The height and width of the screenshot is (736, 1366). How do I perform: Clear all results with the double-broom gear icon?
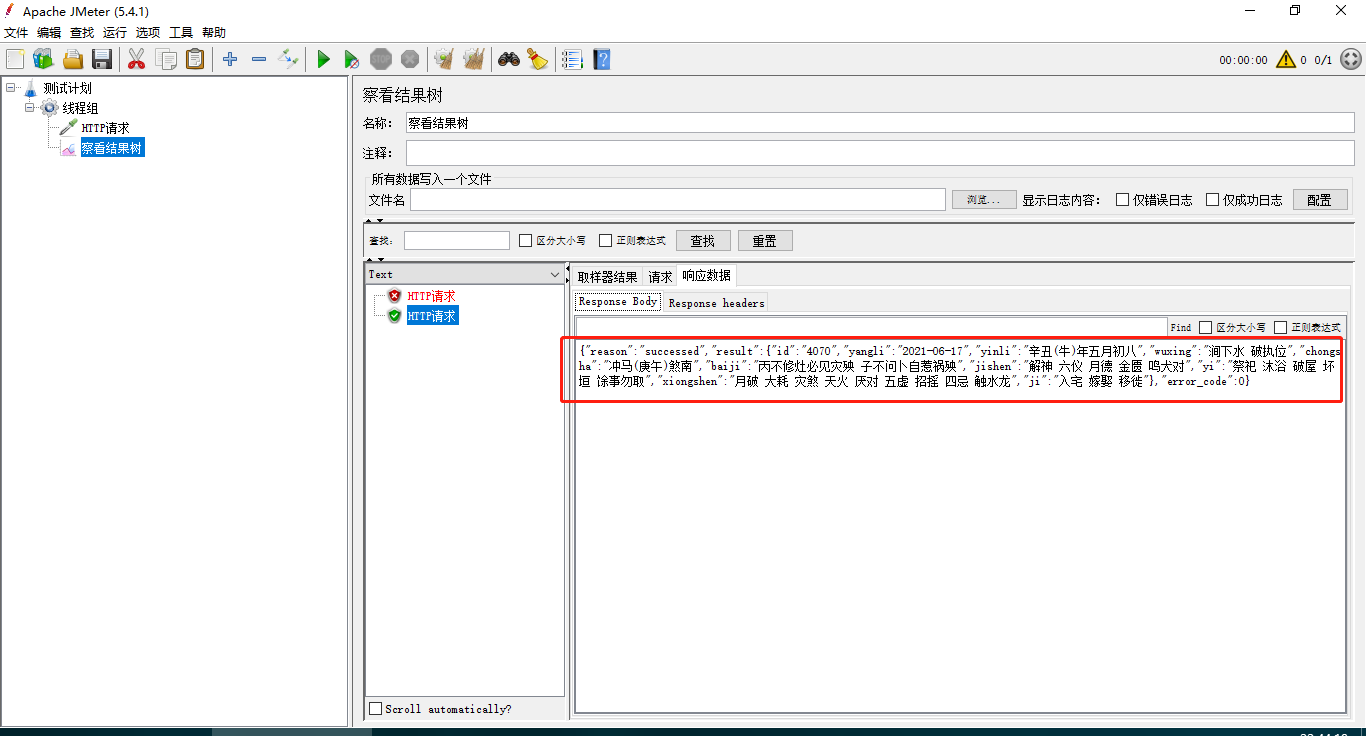pyautogui.click(x=473, y=59)
